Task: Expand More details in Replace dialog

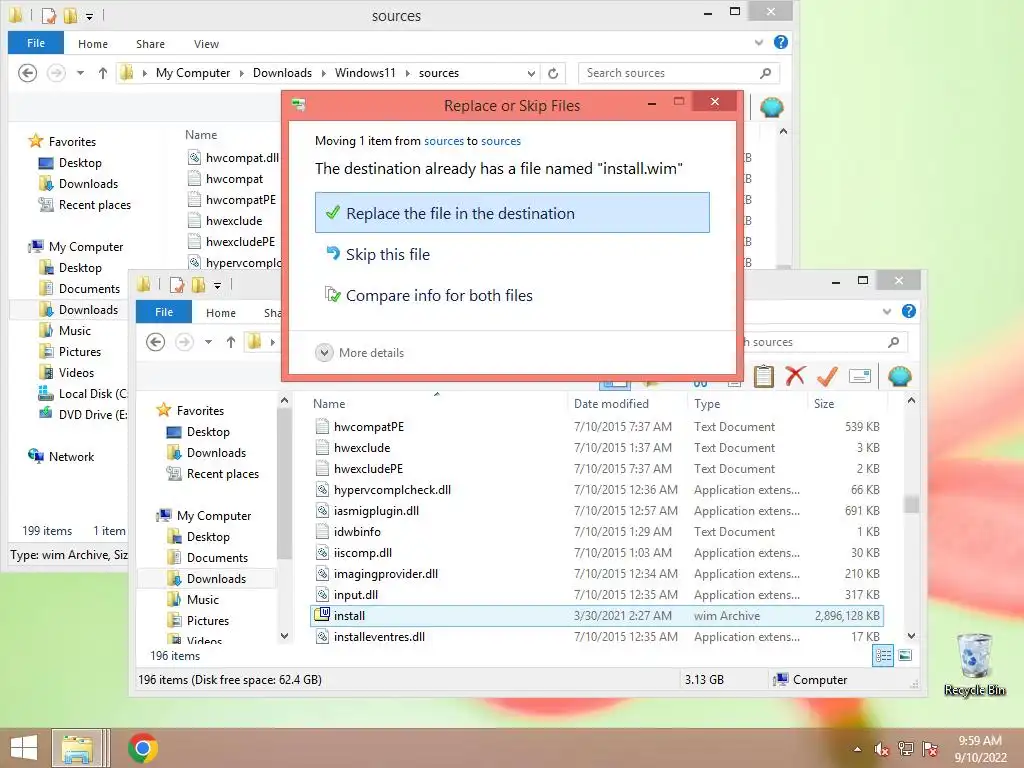Action: tap(360, 353)
